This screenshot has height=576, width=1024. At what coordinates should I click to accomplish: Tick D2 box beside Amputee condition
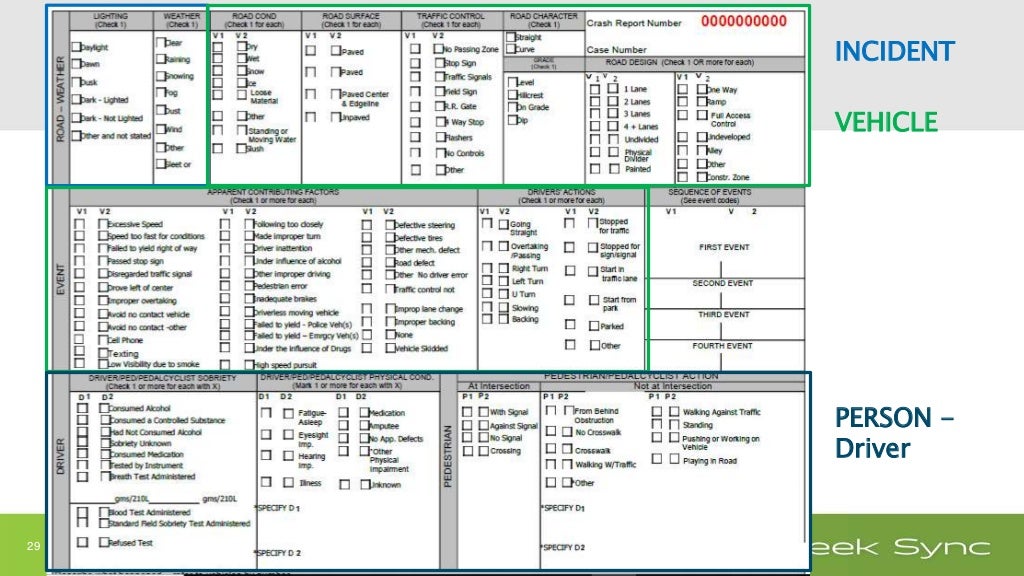coord(364,425)
